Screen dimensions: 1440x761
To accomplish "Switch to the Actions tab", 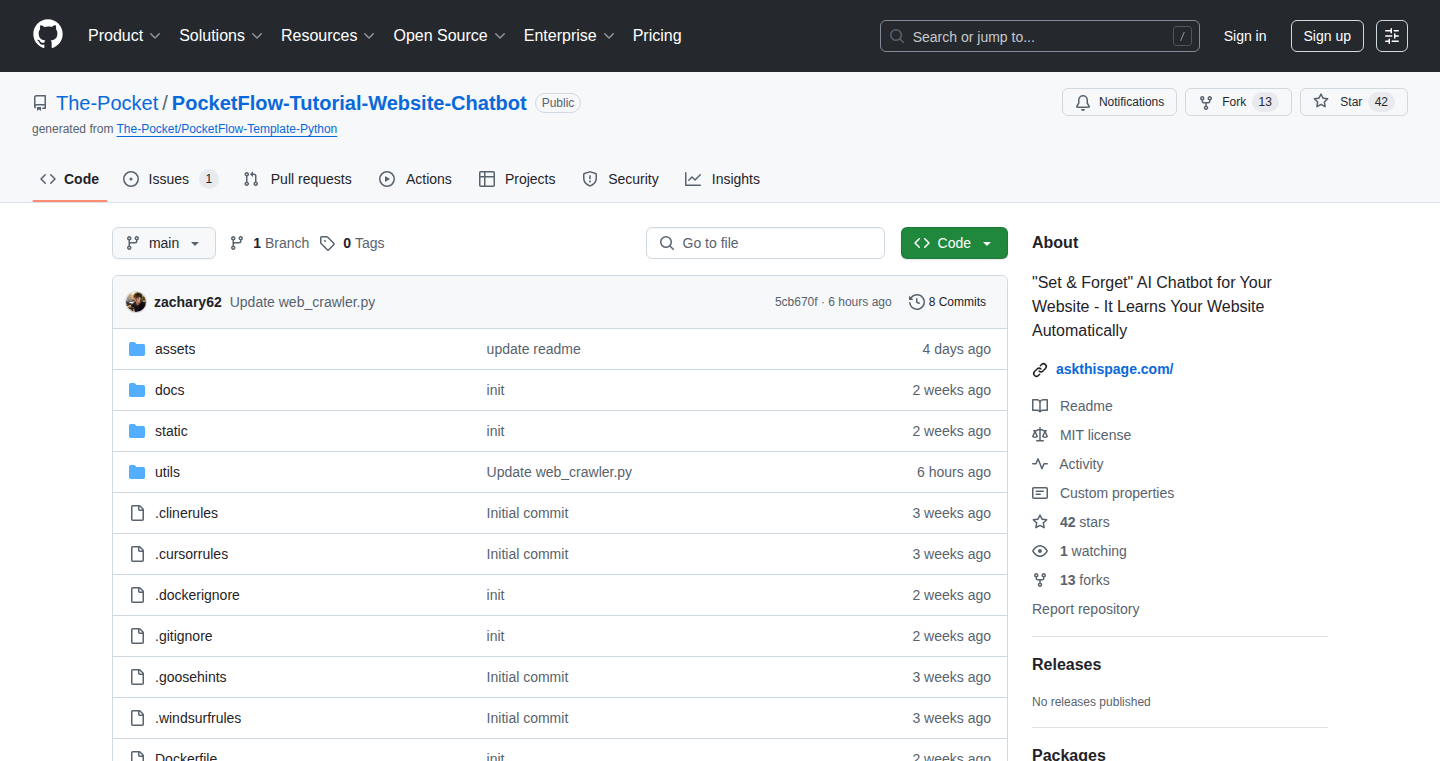I will click(x=416, y=179).
